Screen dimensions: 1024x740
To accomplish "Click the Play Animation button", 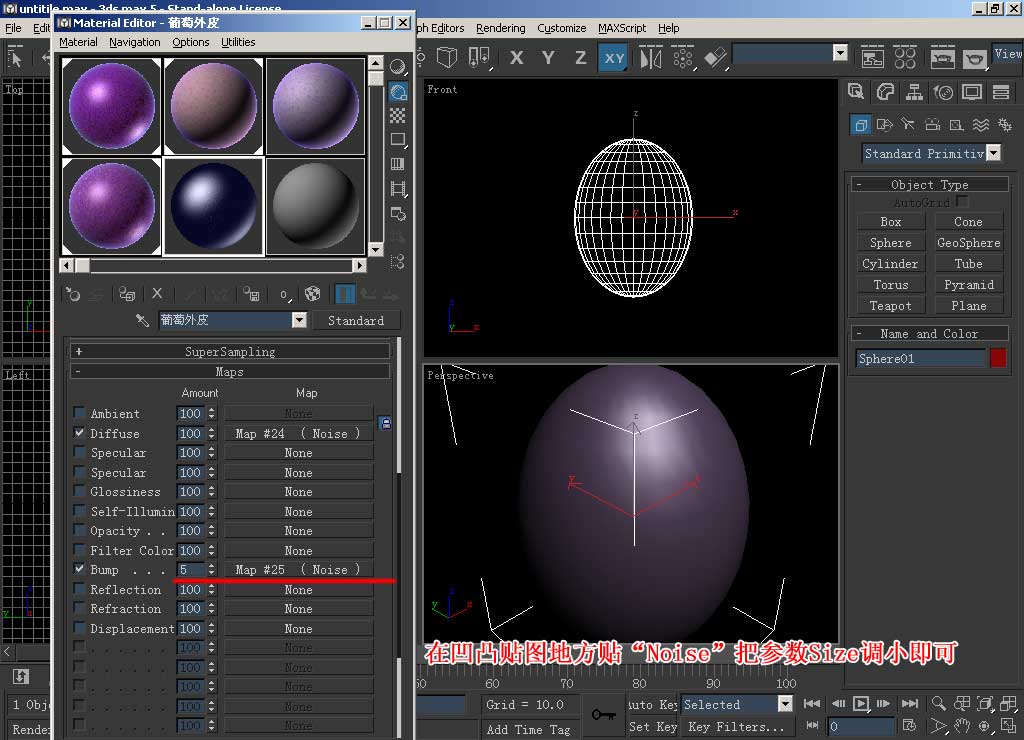I will point(861,703).
